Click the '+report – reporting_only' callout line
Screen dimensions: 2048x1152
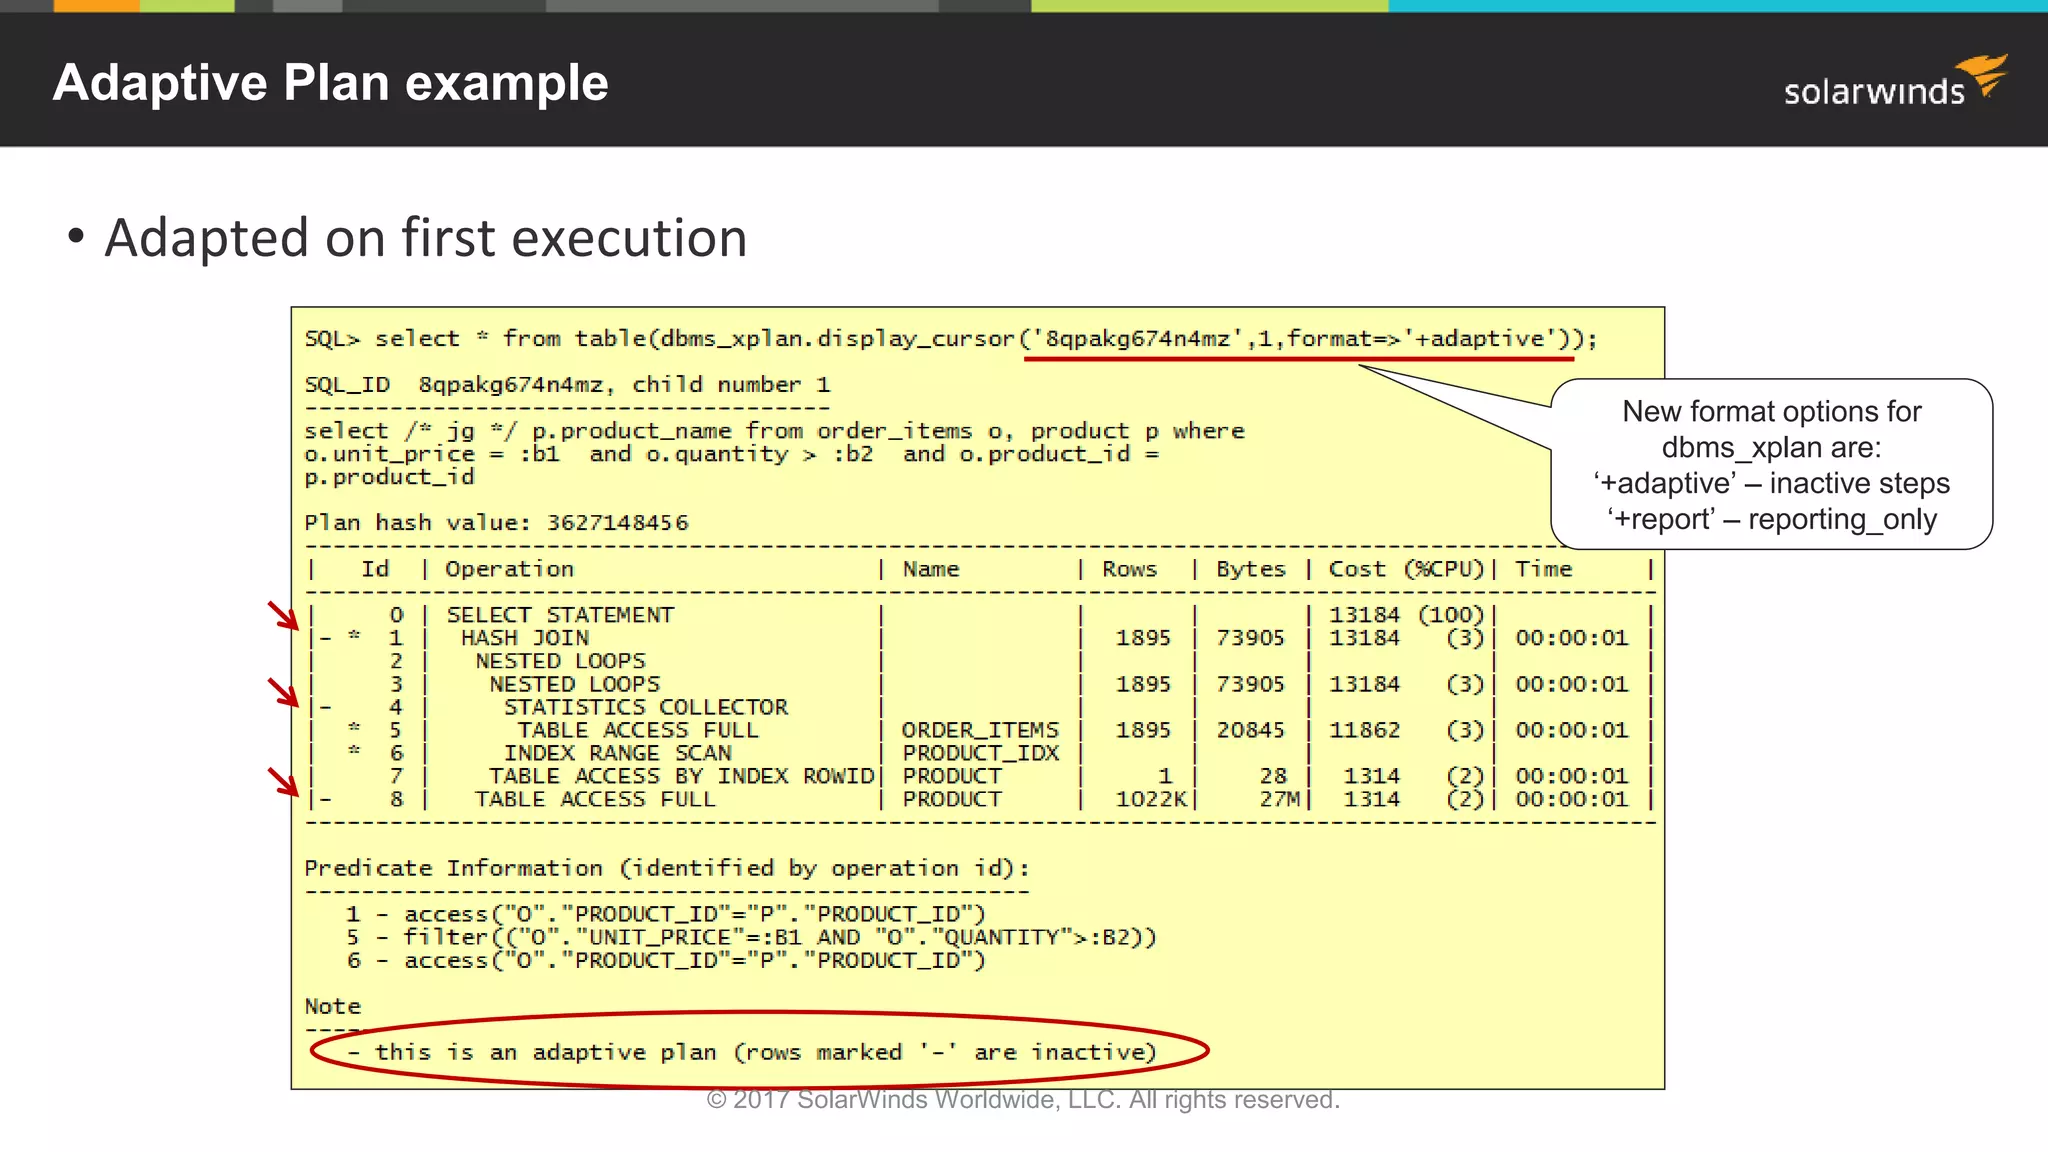tap(1772, 519)
